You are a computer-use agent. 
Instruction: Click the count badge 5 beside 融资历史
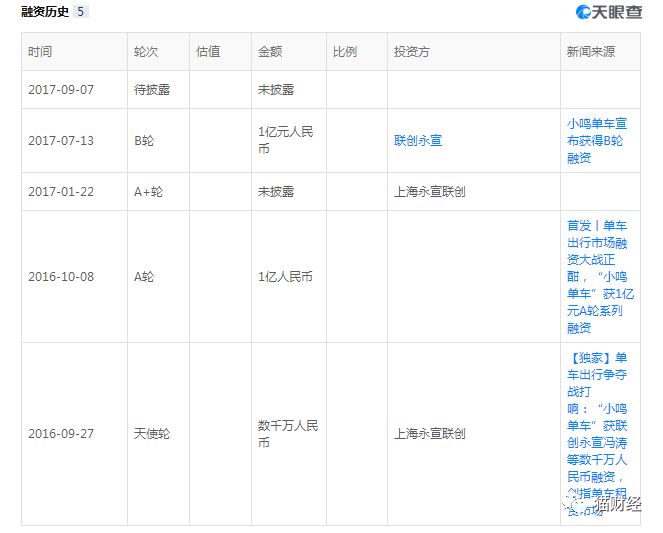80,12
